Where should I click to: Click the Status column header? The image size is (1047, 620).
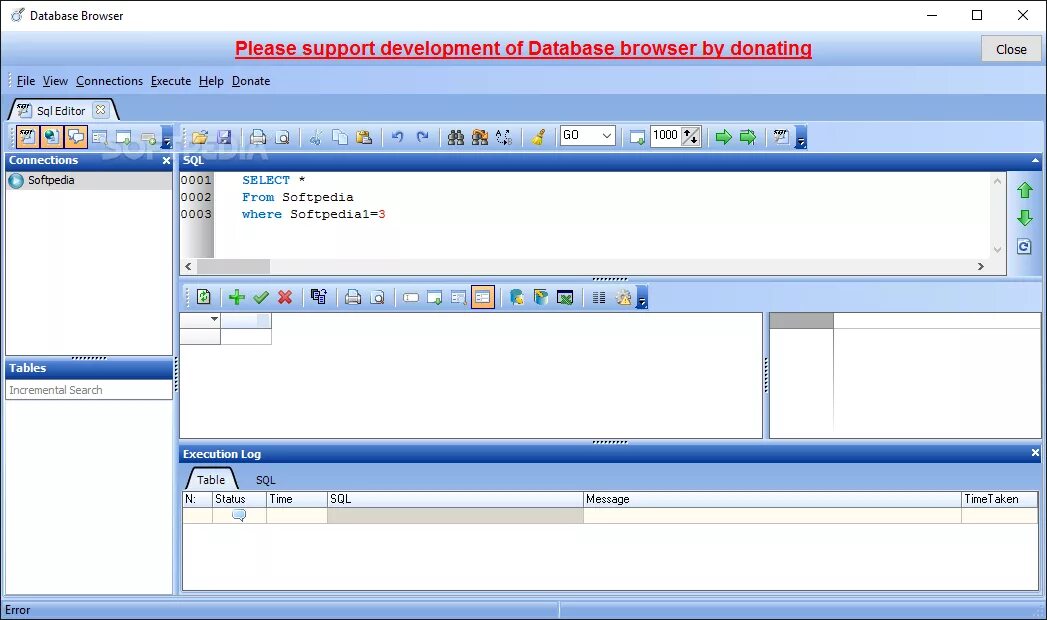point(239,499)
